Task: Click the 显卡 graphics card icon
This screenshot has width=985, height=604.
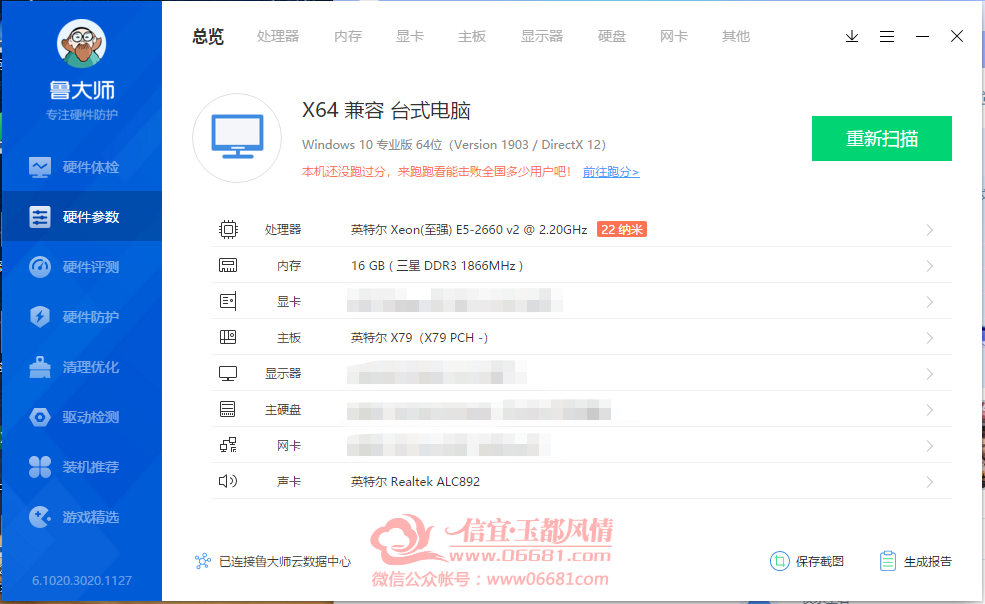Action: (x=228, y=301)
